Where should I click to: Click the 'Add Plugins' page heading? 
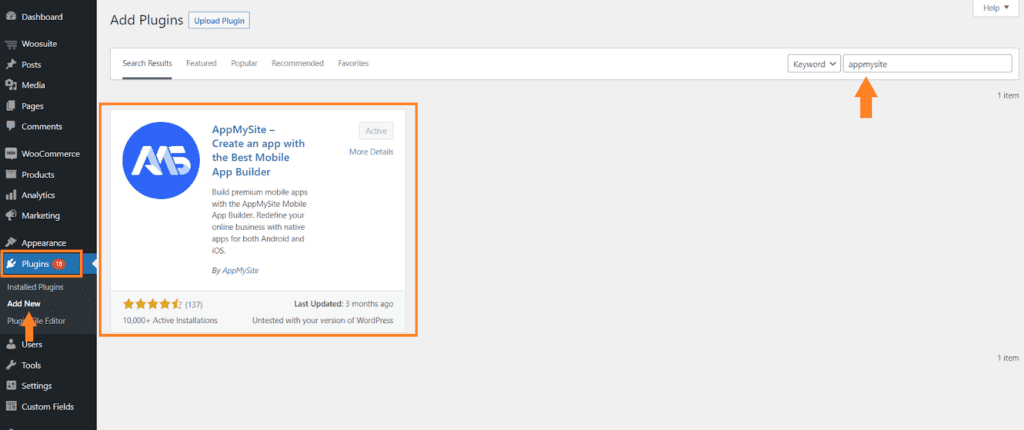coord(147,20)
